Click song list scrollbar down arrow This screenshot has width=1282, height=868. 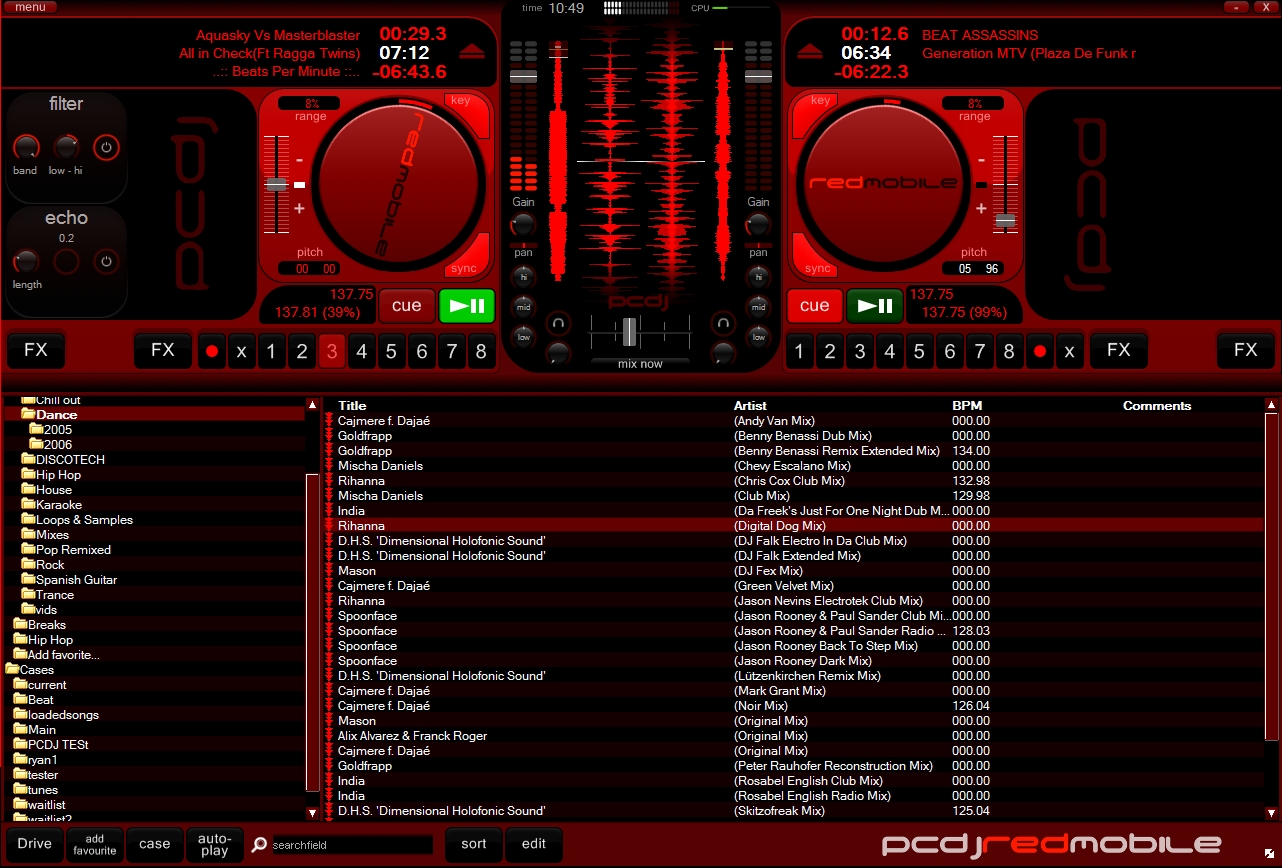[x=1272, y=814]
